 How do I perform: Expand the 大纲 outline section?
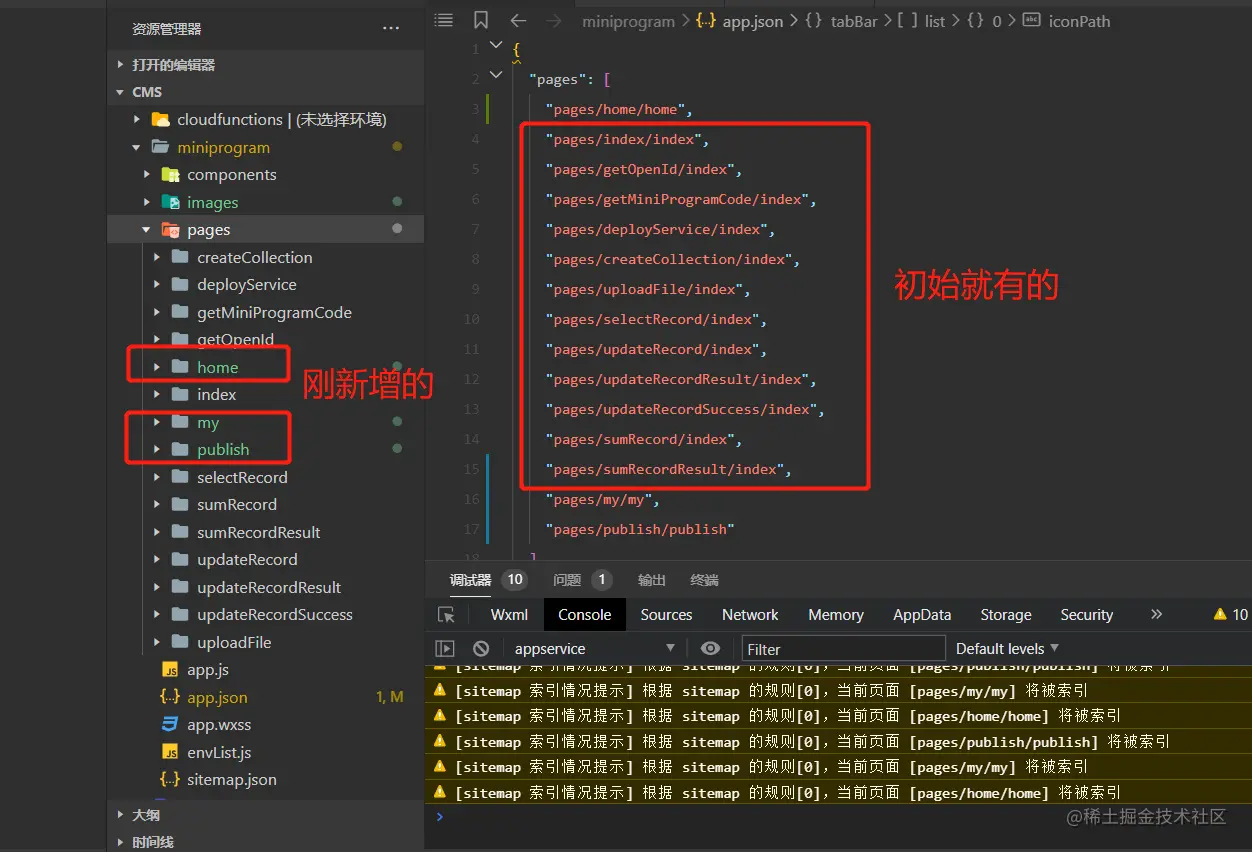coord(146,815)
